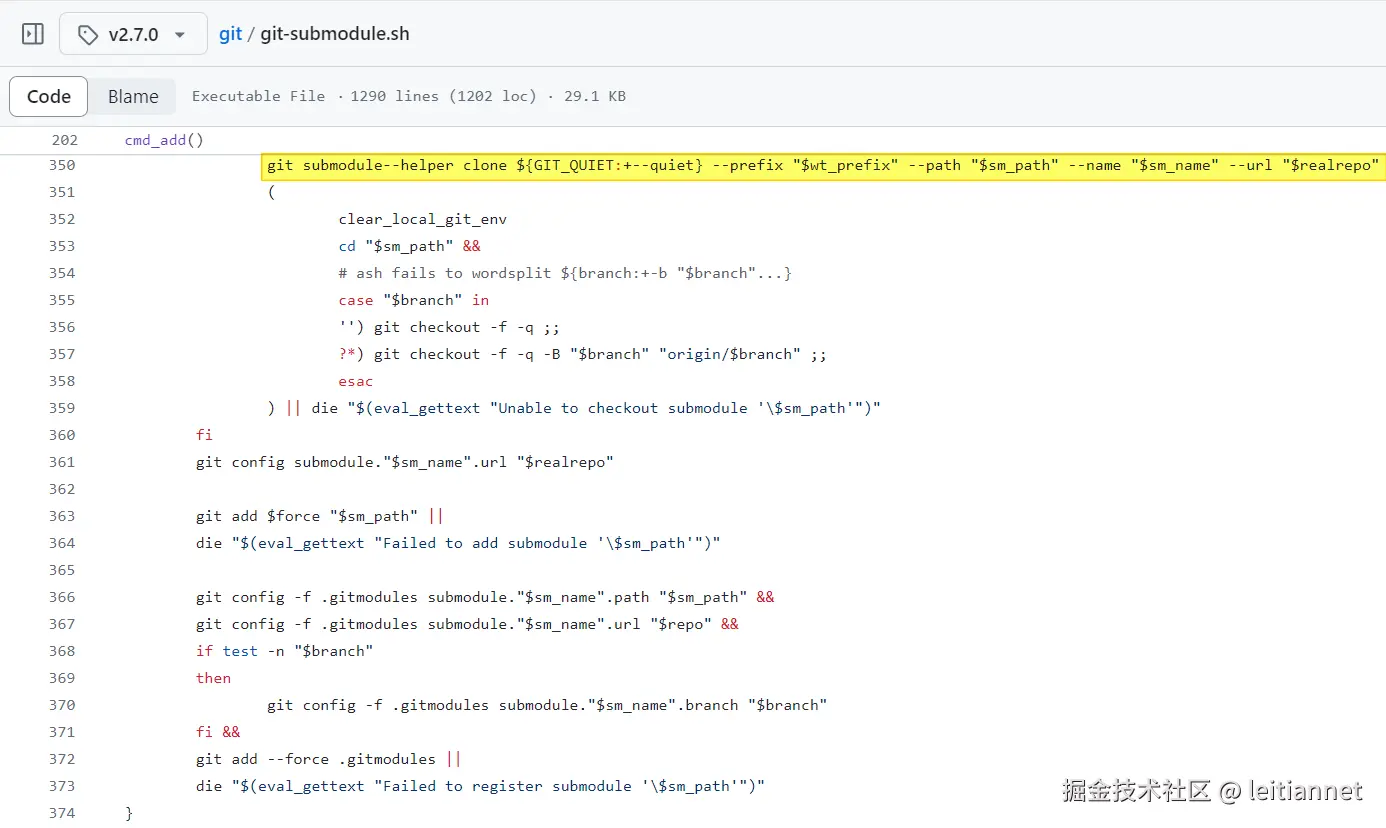
Task: Click the '# ash fails to wordsplit' comment
Action: pos(565,273)
